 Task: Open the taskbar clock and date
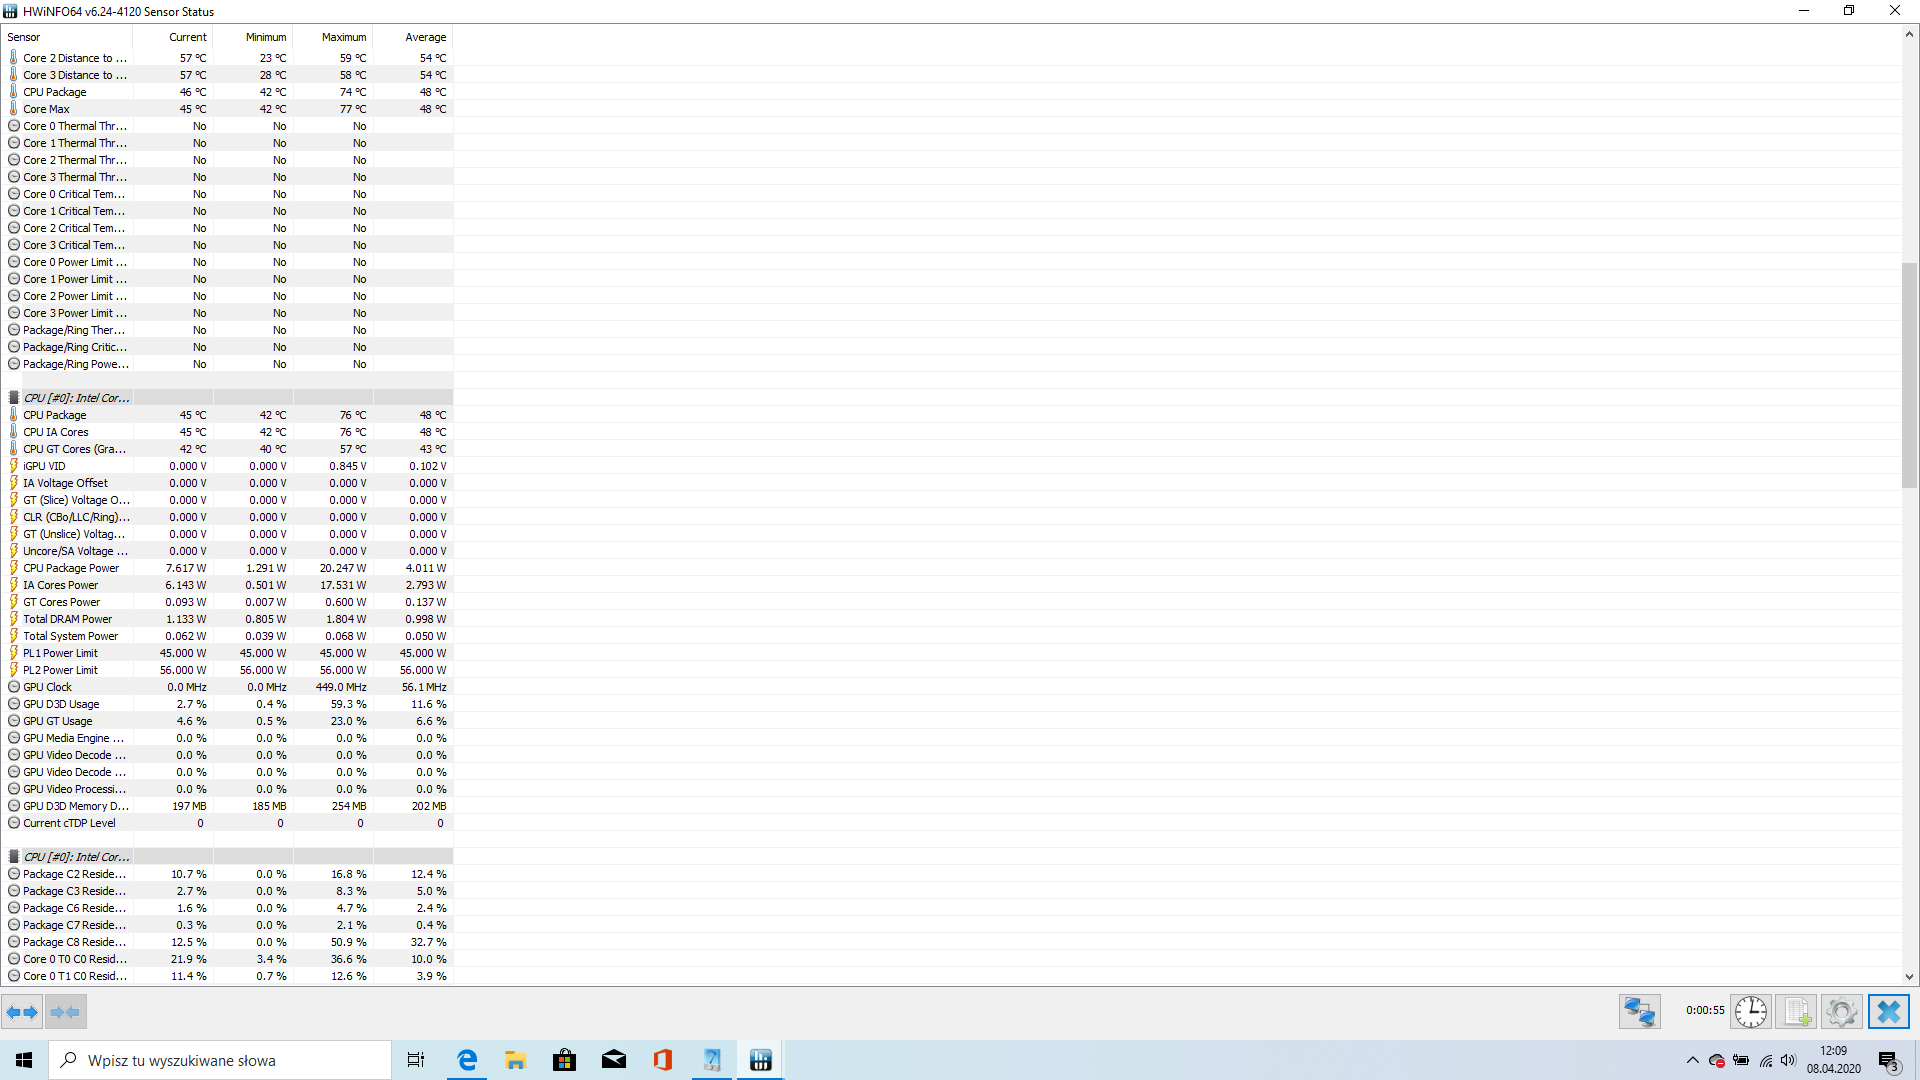pyautogui.click(x=1834, y=1060)
